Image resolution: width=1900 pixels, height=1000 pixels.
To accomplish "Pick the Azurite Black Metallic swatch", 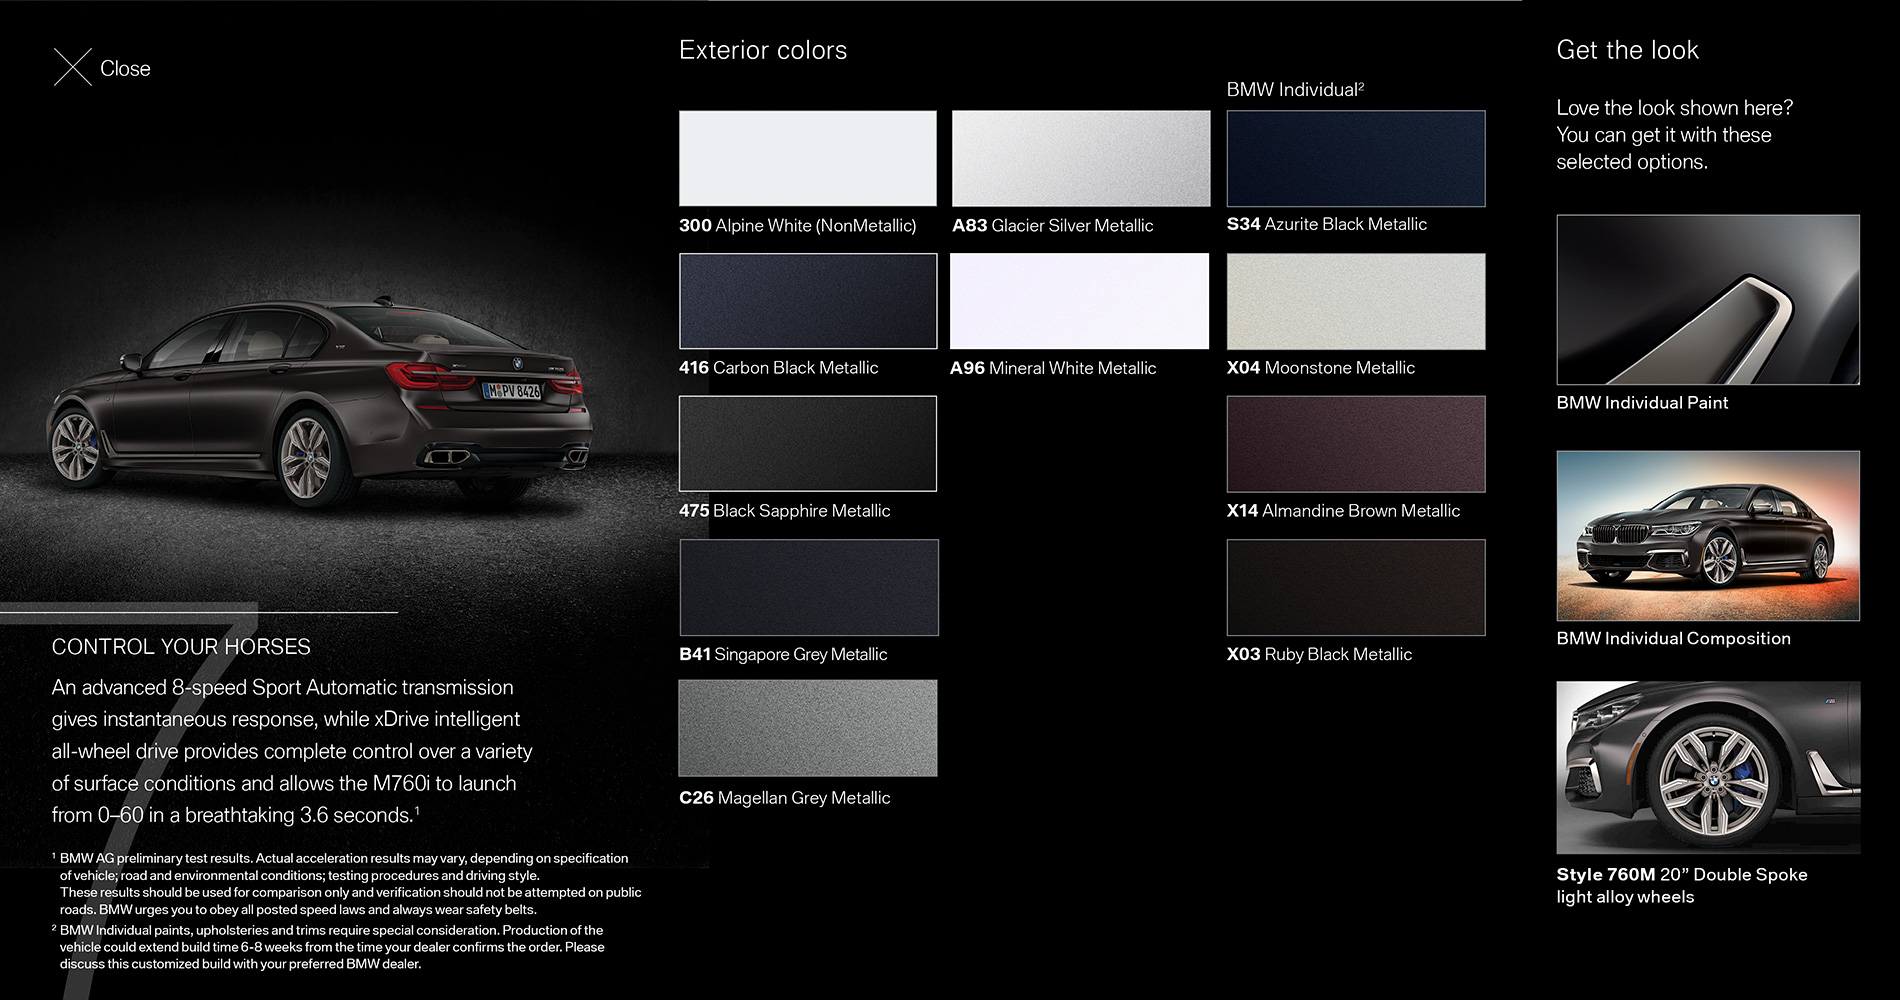I will (1356, 158).
